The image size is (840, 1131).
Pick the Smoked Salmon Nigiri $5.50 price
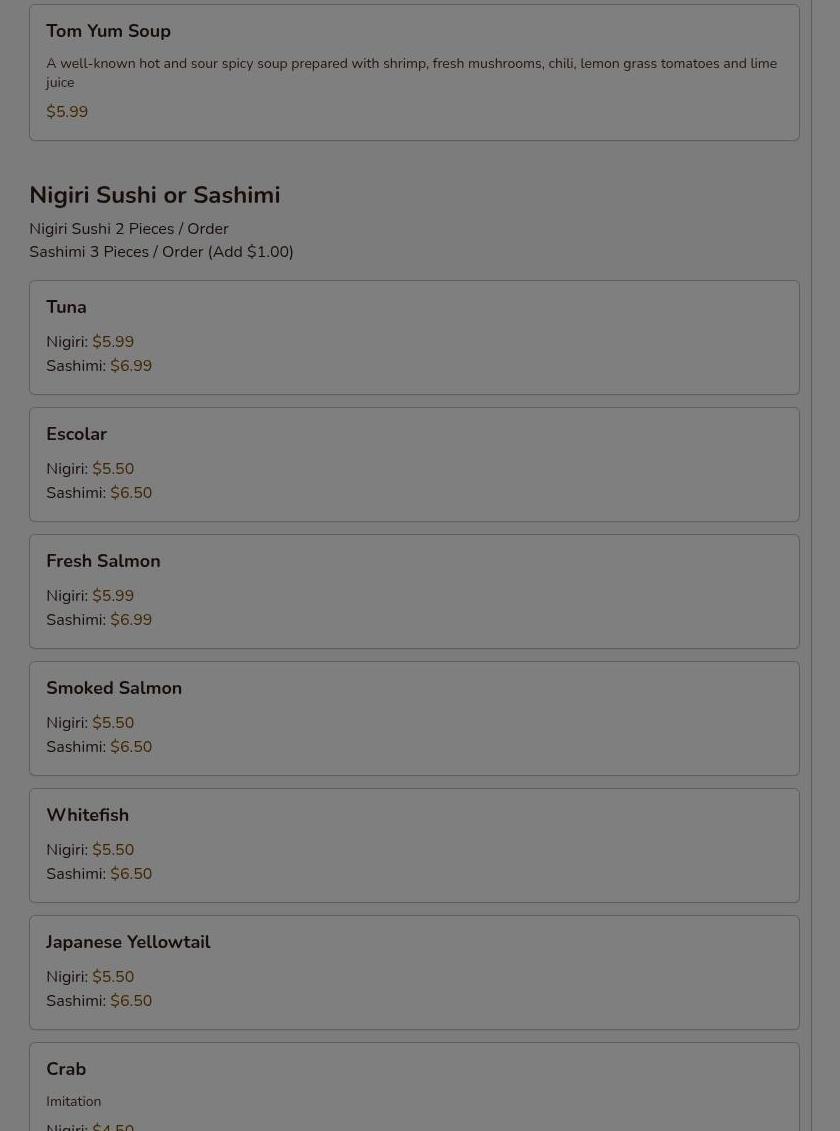pos(113,723)
